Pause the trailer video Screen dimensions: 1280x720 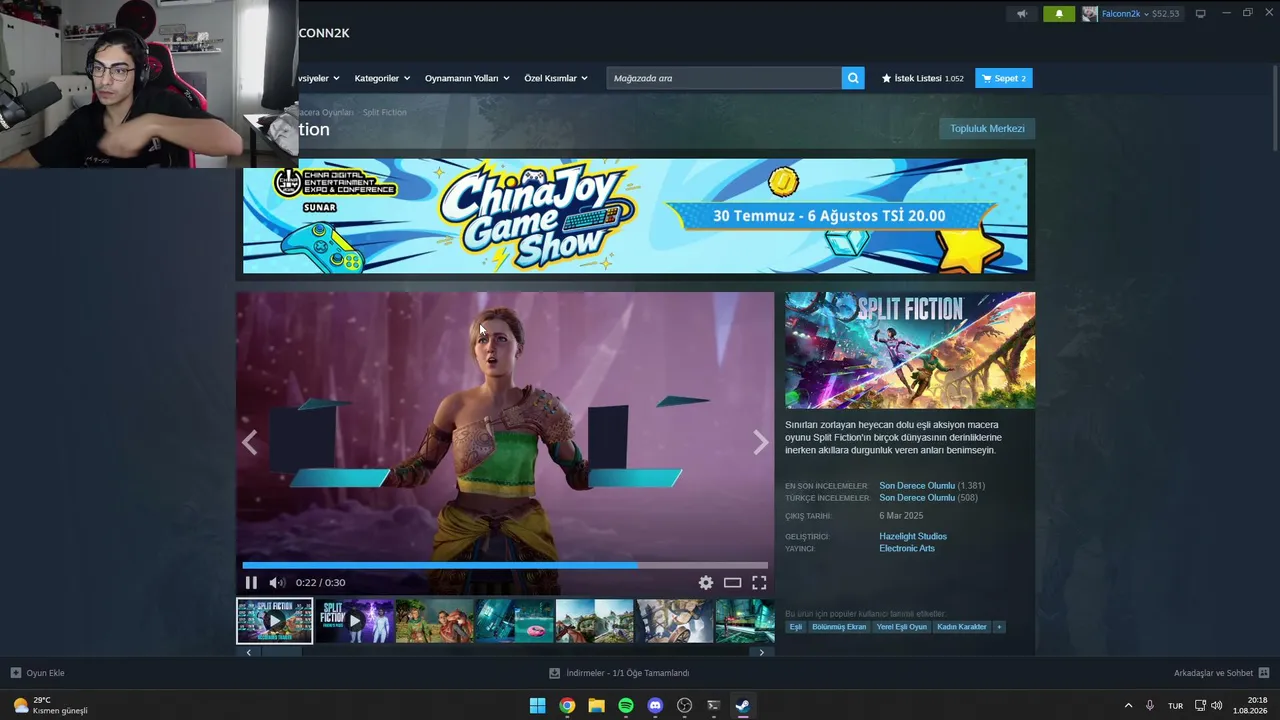(x=251, y=583)
